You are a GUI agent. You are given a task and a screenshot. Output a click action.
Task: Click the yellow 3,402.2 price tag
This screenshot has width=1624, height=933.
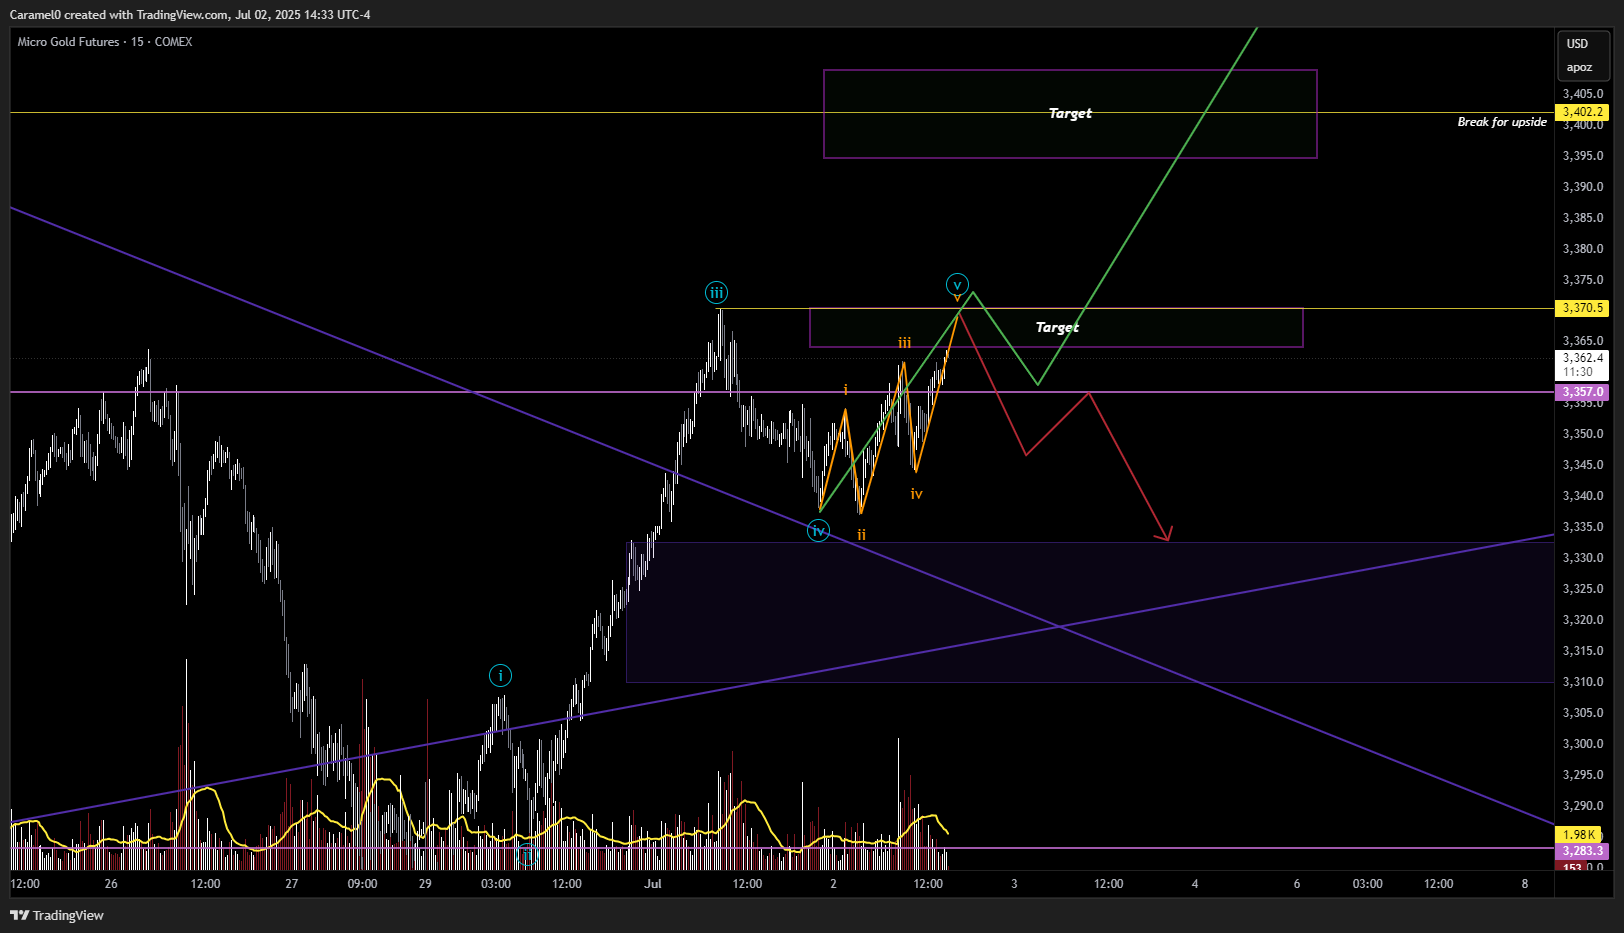(x=1582, y=112)
